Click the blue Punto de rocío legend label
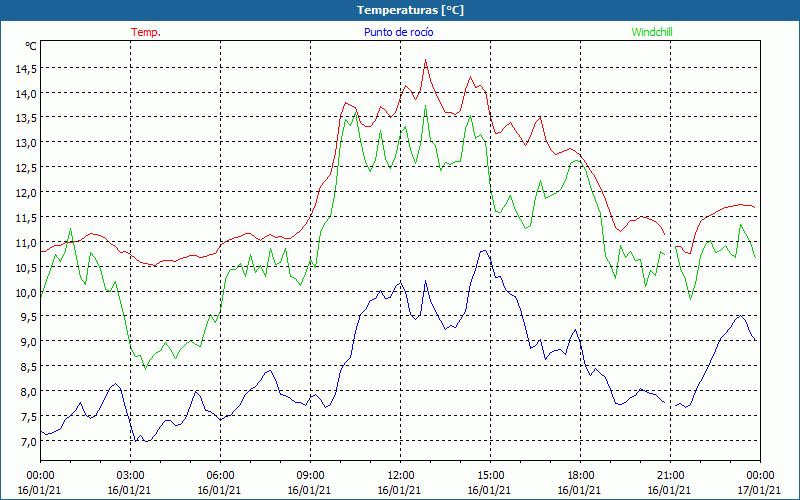The width and height of the screenshot is (800, 500). (398, 32)
